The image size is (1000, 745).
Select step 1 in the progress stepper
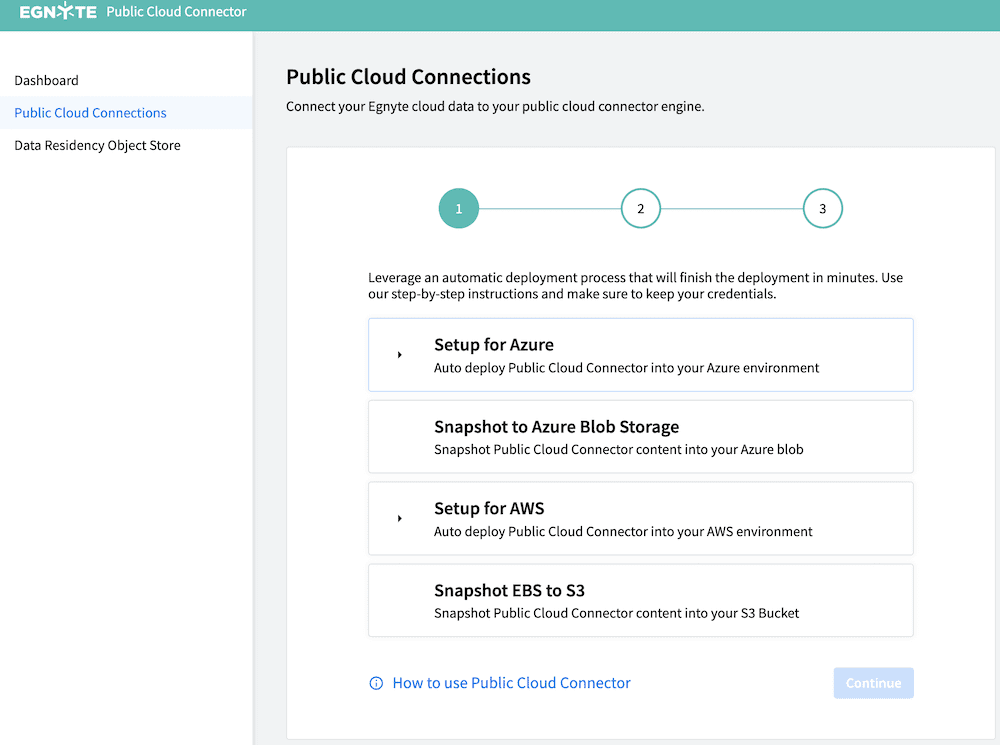458,208
